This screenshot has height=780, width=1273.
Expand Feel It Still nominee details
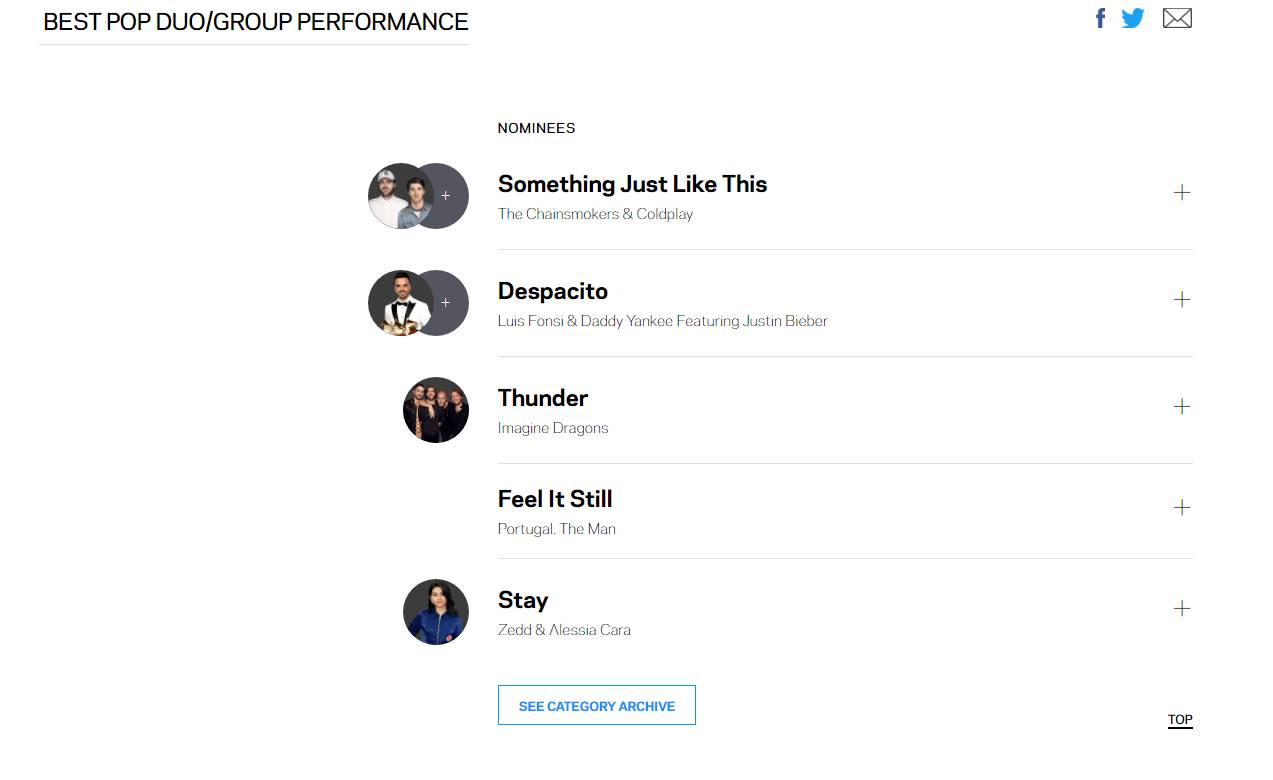click(x=1182, y=507)
